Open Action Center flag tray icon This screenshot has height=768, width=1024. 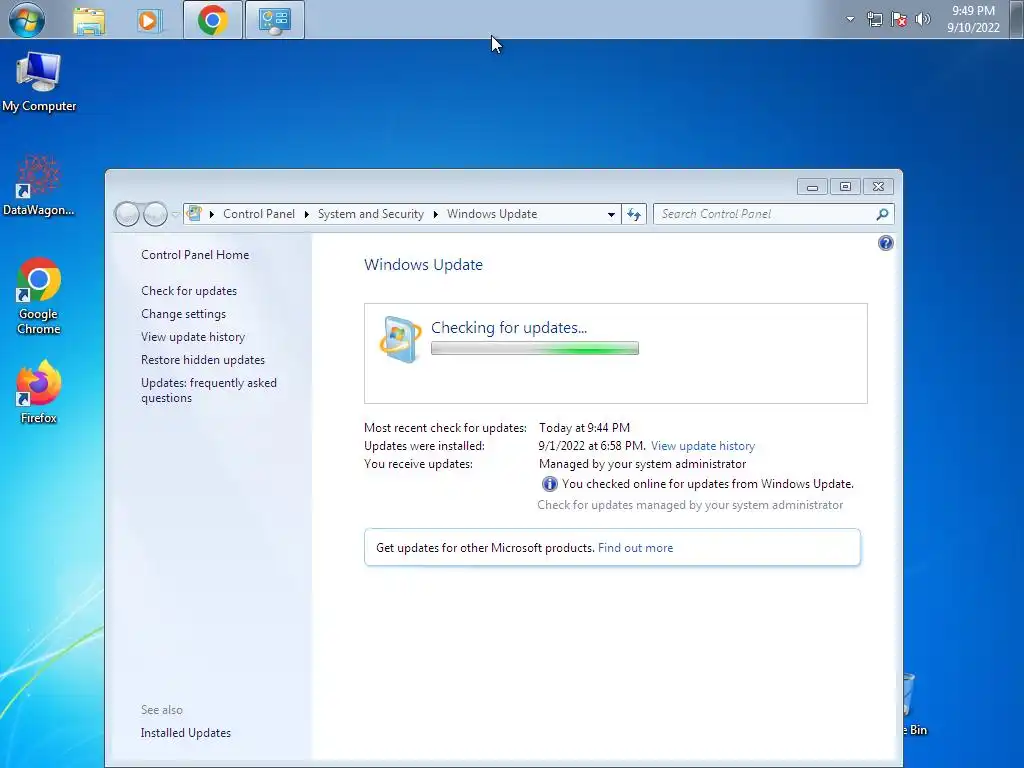pos(899,20)
